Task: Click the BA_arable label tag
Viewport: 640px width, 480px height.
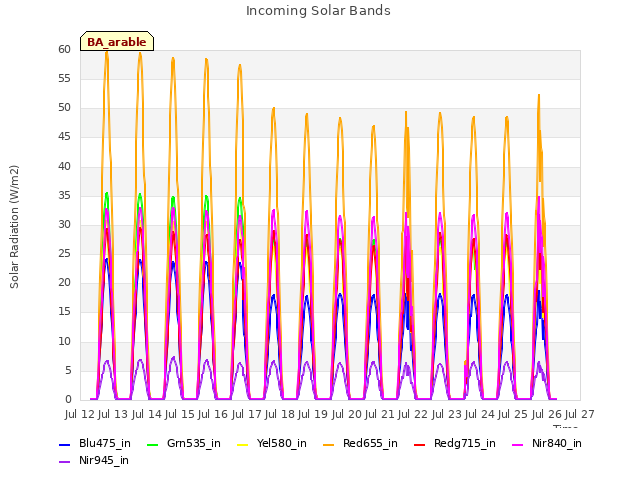Action: (117, 42)
